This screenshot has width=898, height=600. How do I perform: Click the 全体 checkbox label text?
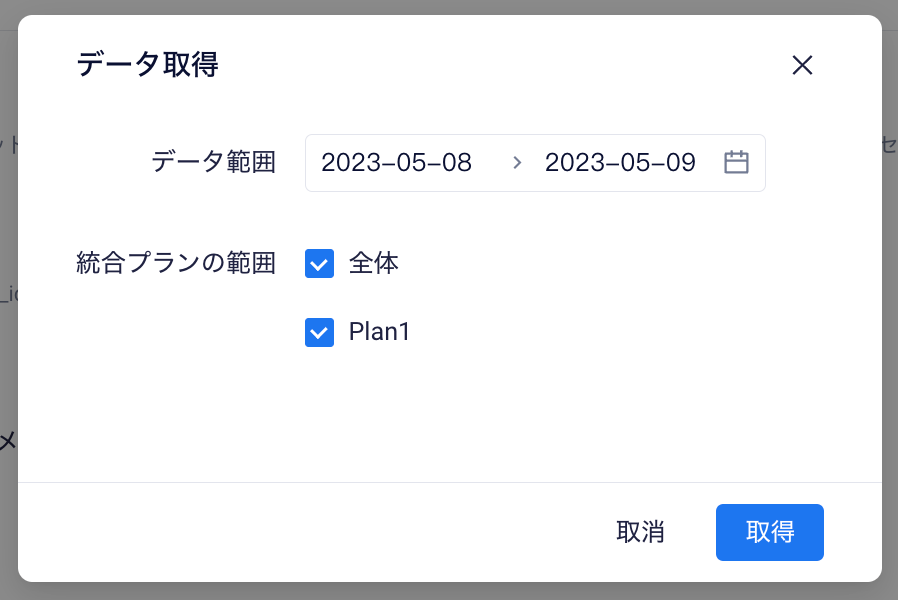pos(374,264)
